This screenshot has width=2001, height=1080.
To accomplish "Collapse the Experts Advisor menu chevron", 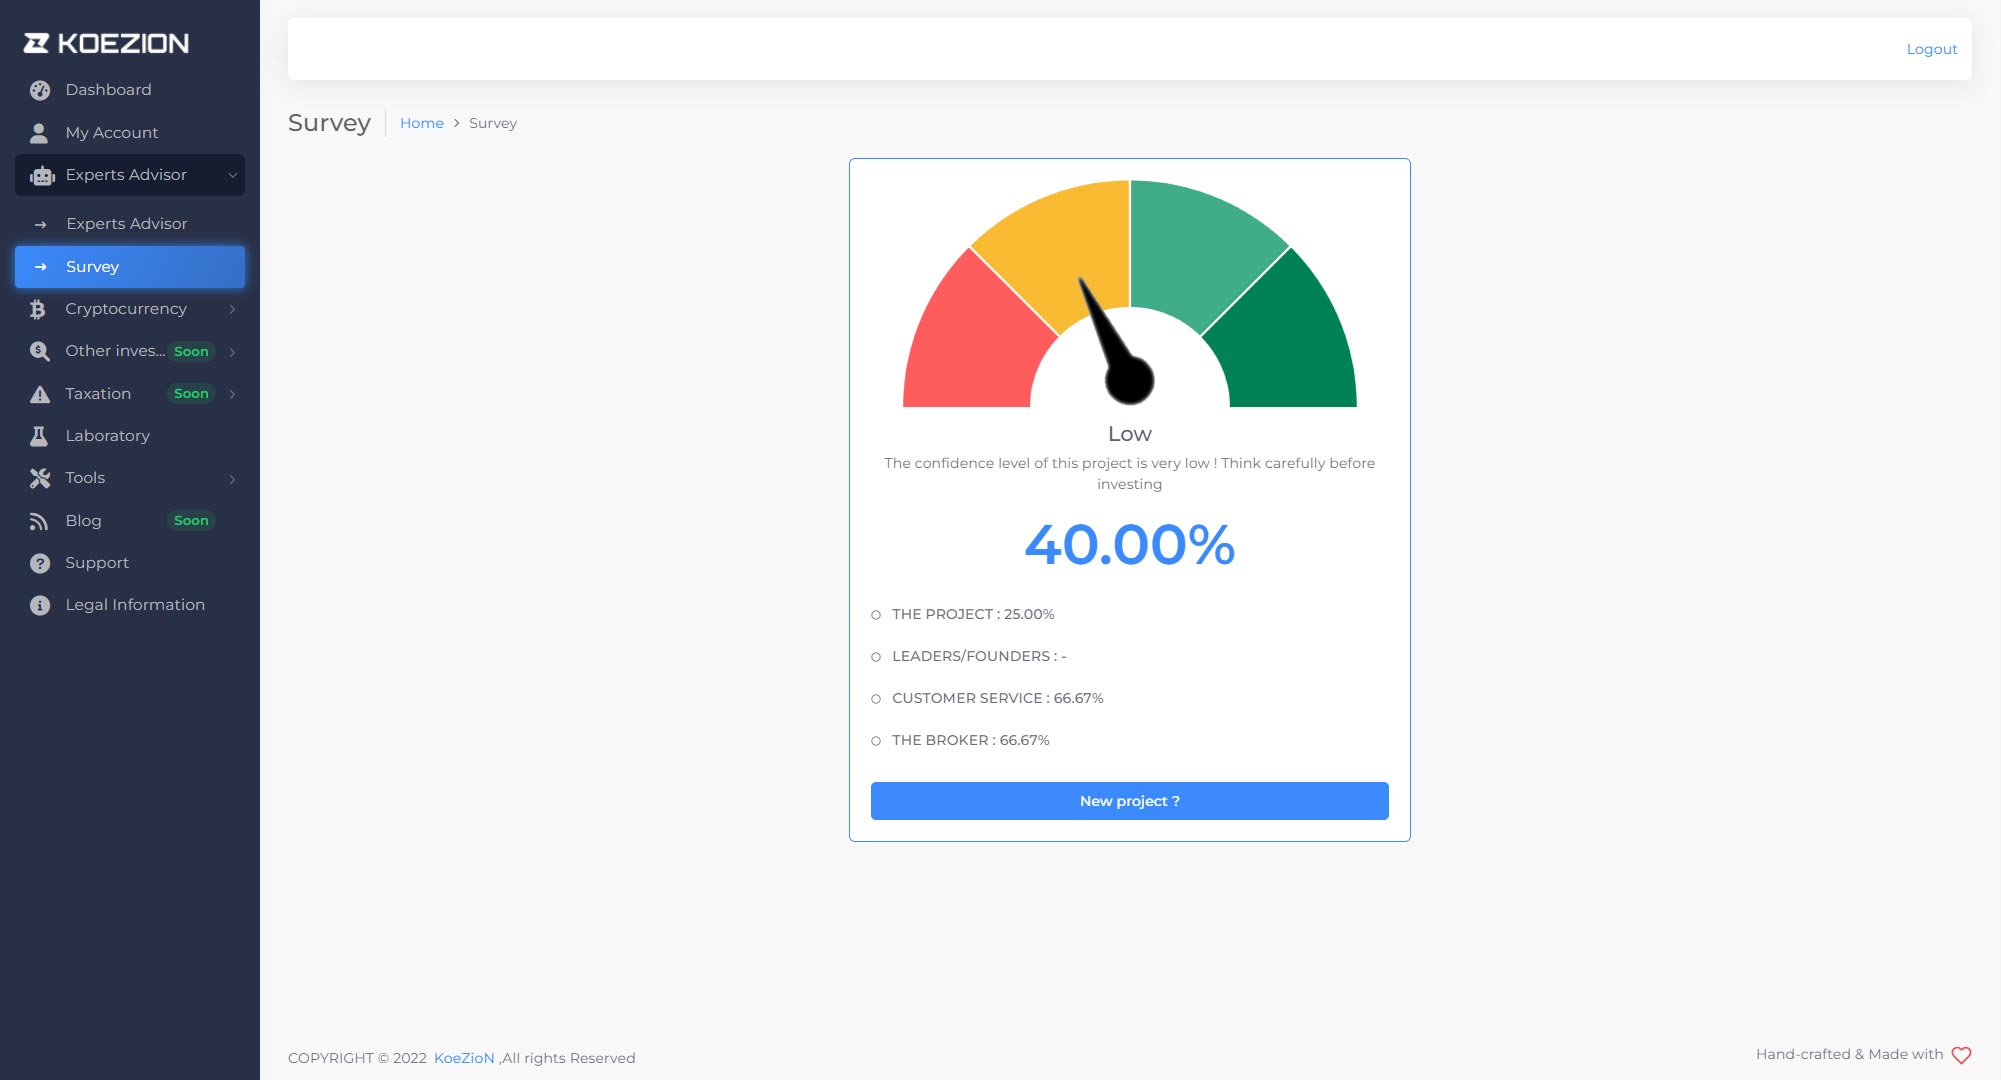I will point(232,176).
